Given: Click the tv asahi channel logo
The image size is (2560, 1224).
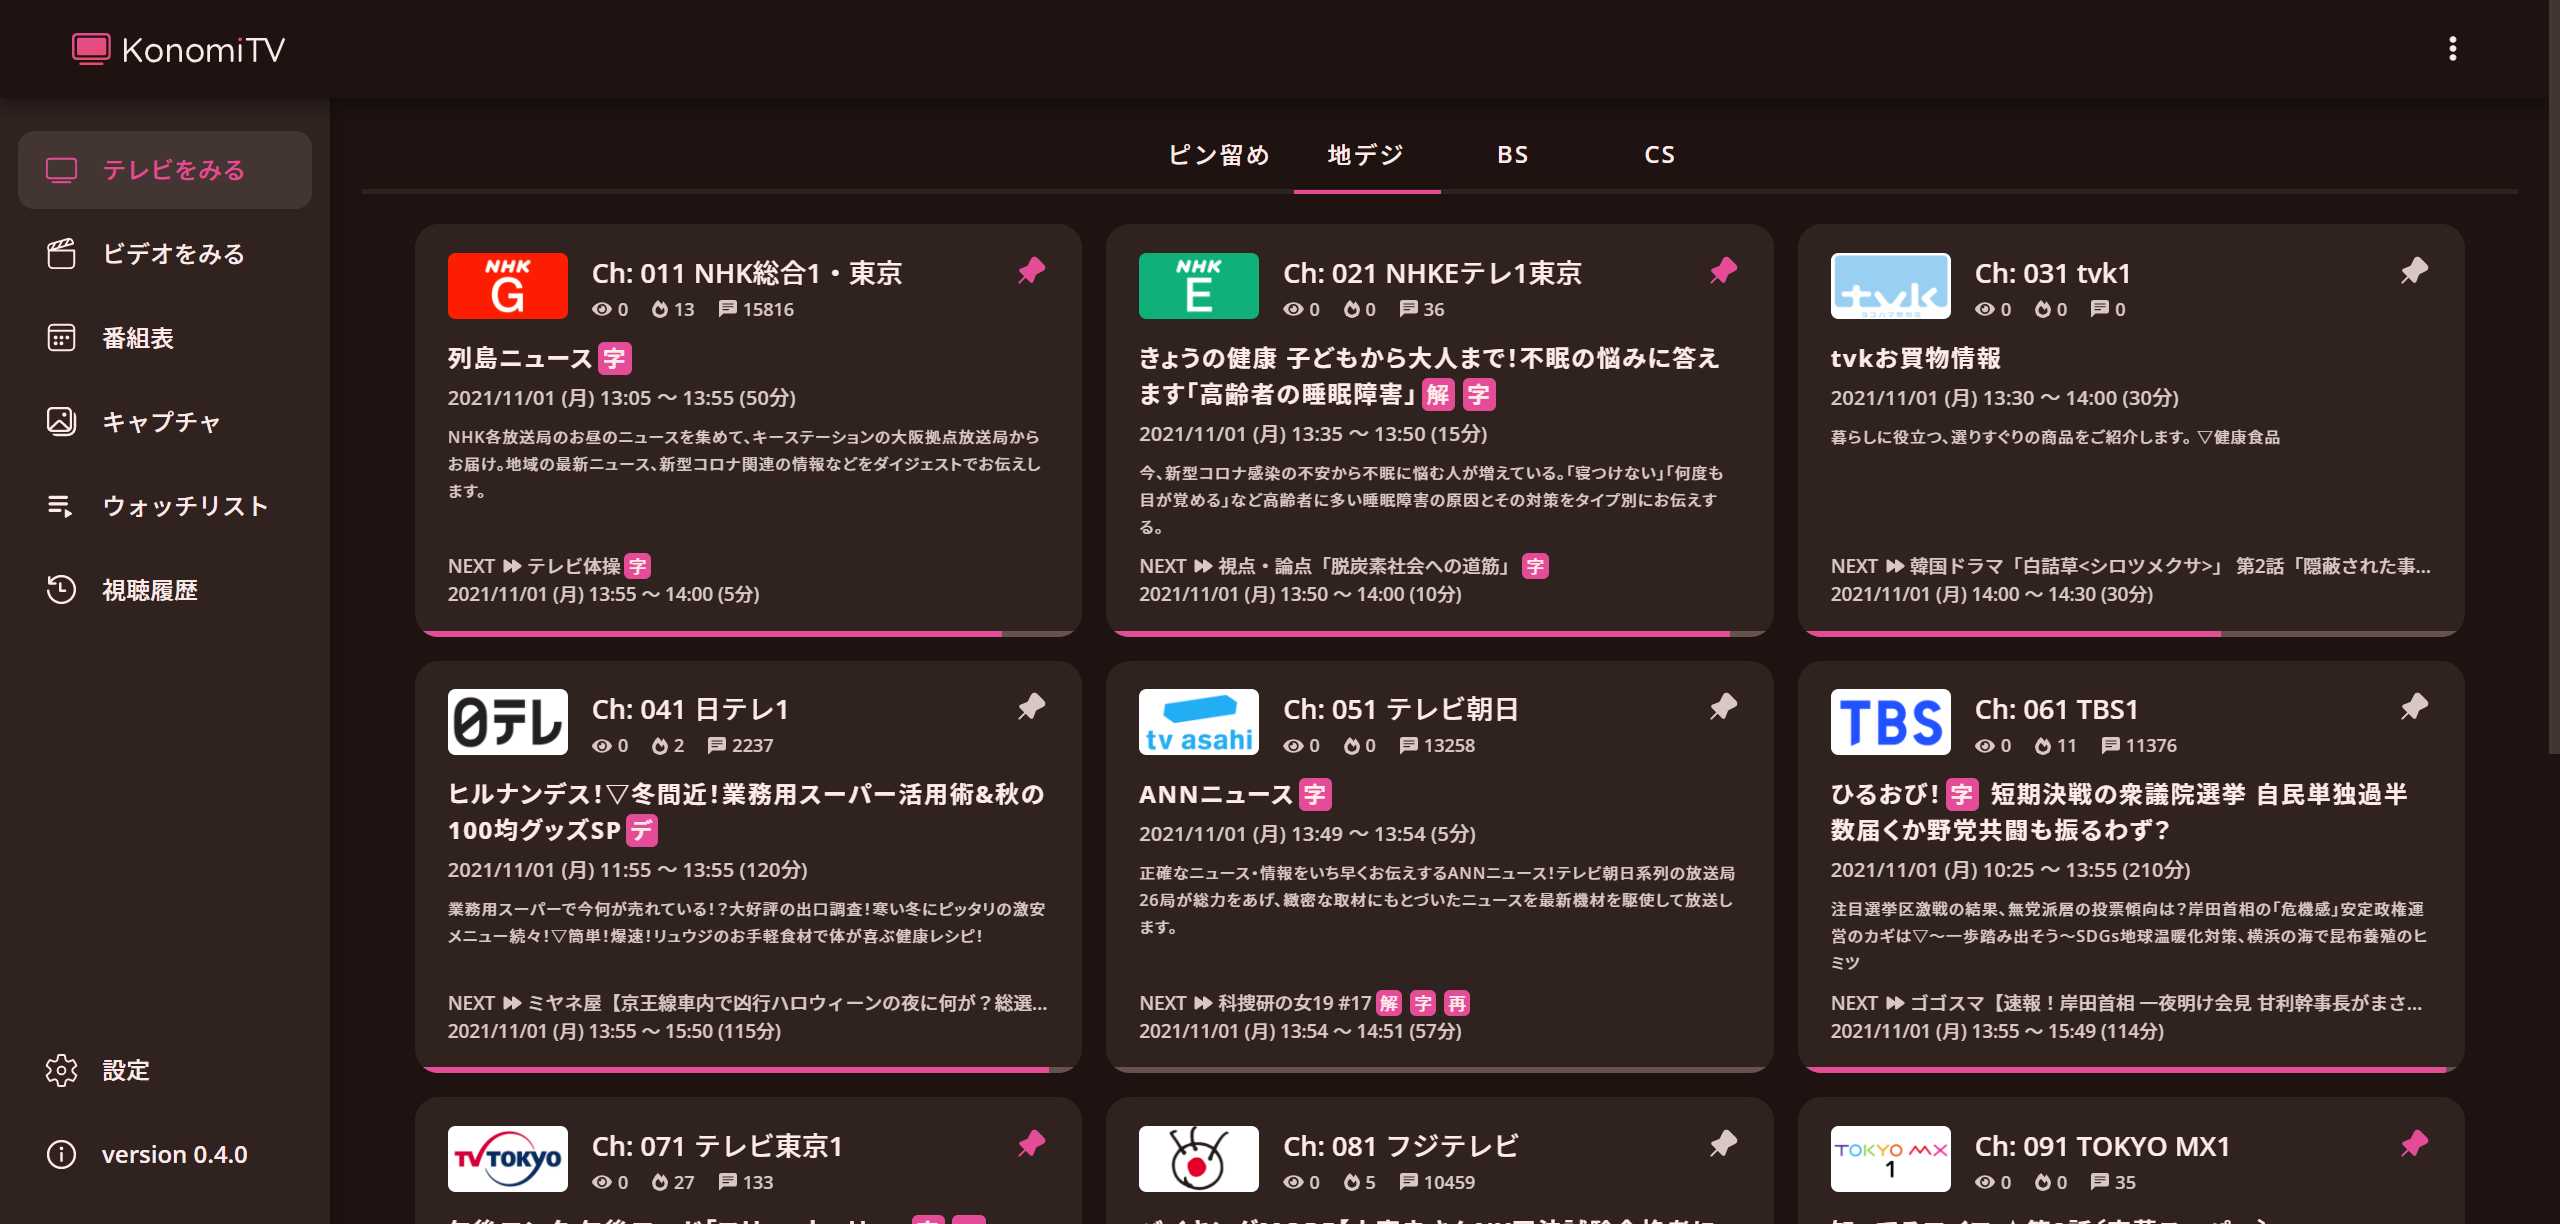Looking at the screenshot, I should [1199, 722].
